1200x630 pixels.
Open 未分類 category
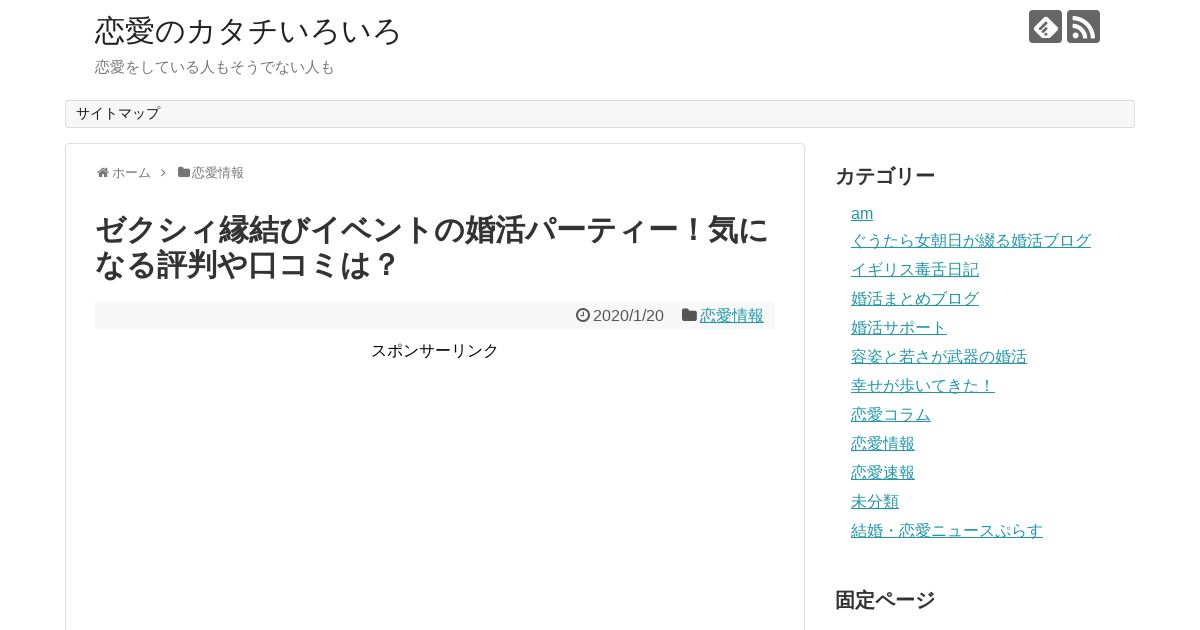point(875,502)
